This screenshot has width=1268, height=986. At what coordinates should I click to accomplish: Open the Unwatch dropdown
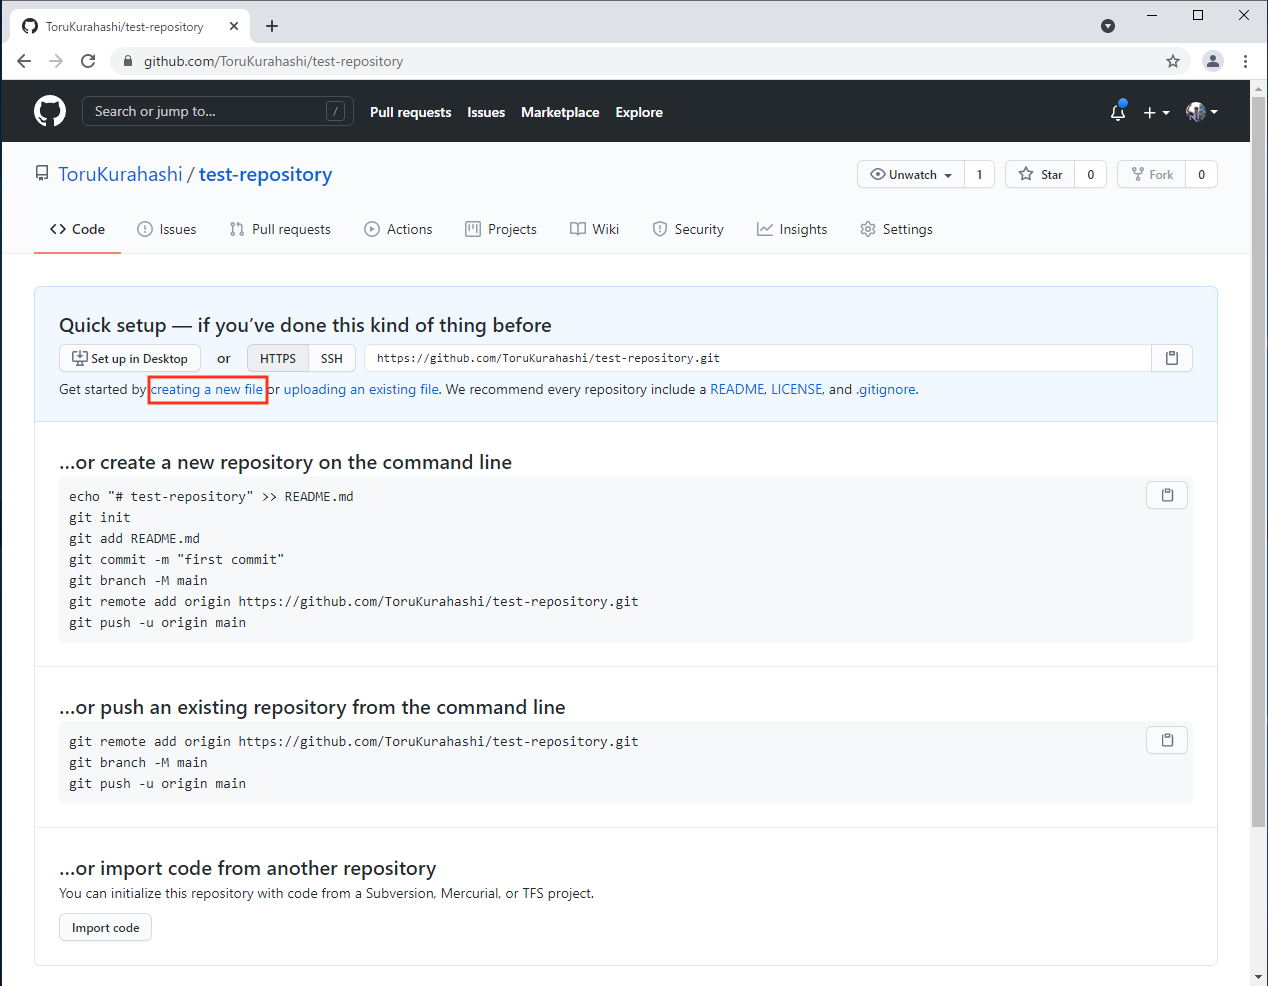[911, 174]
